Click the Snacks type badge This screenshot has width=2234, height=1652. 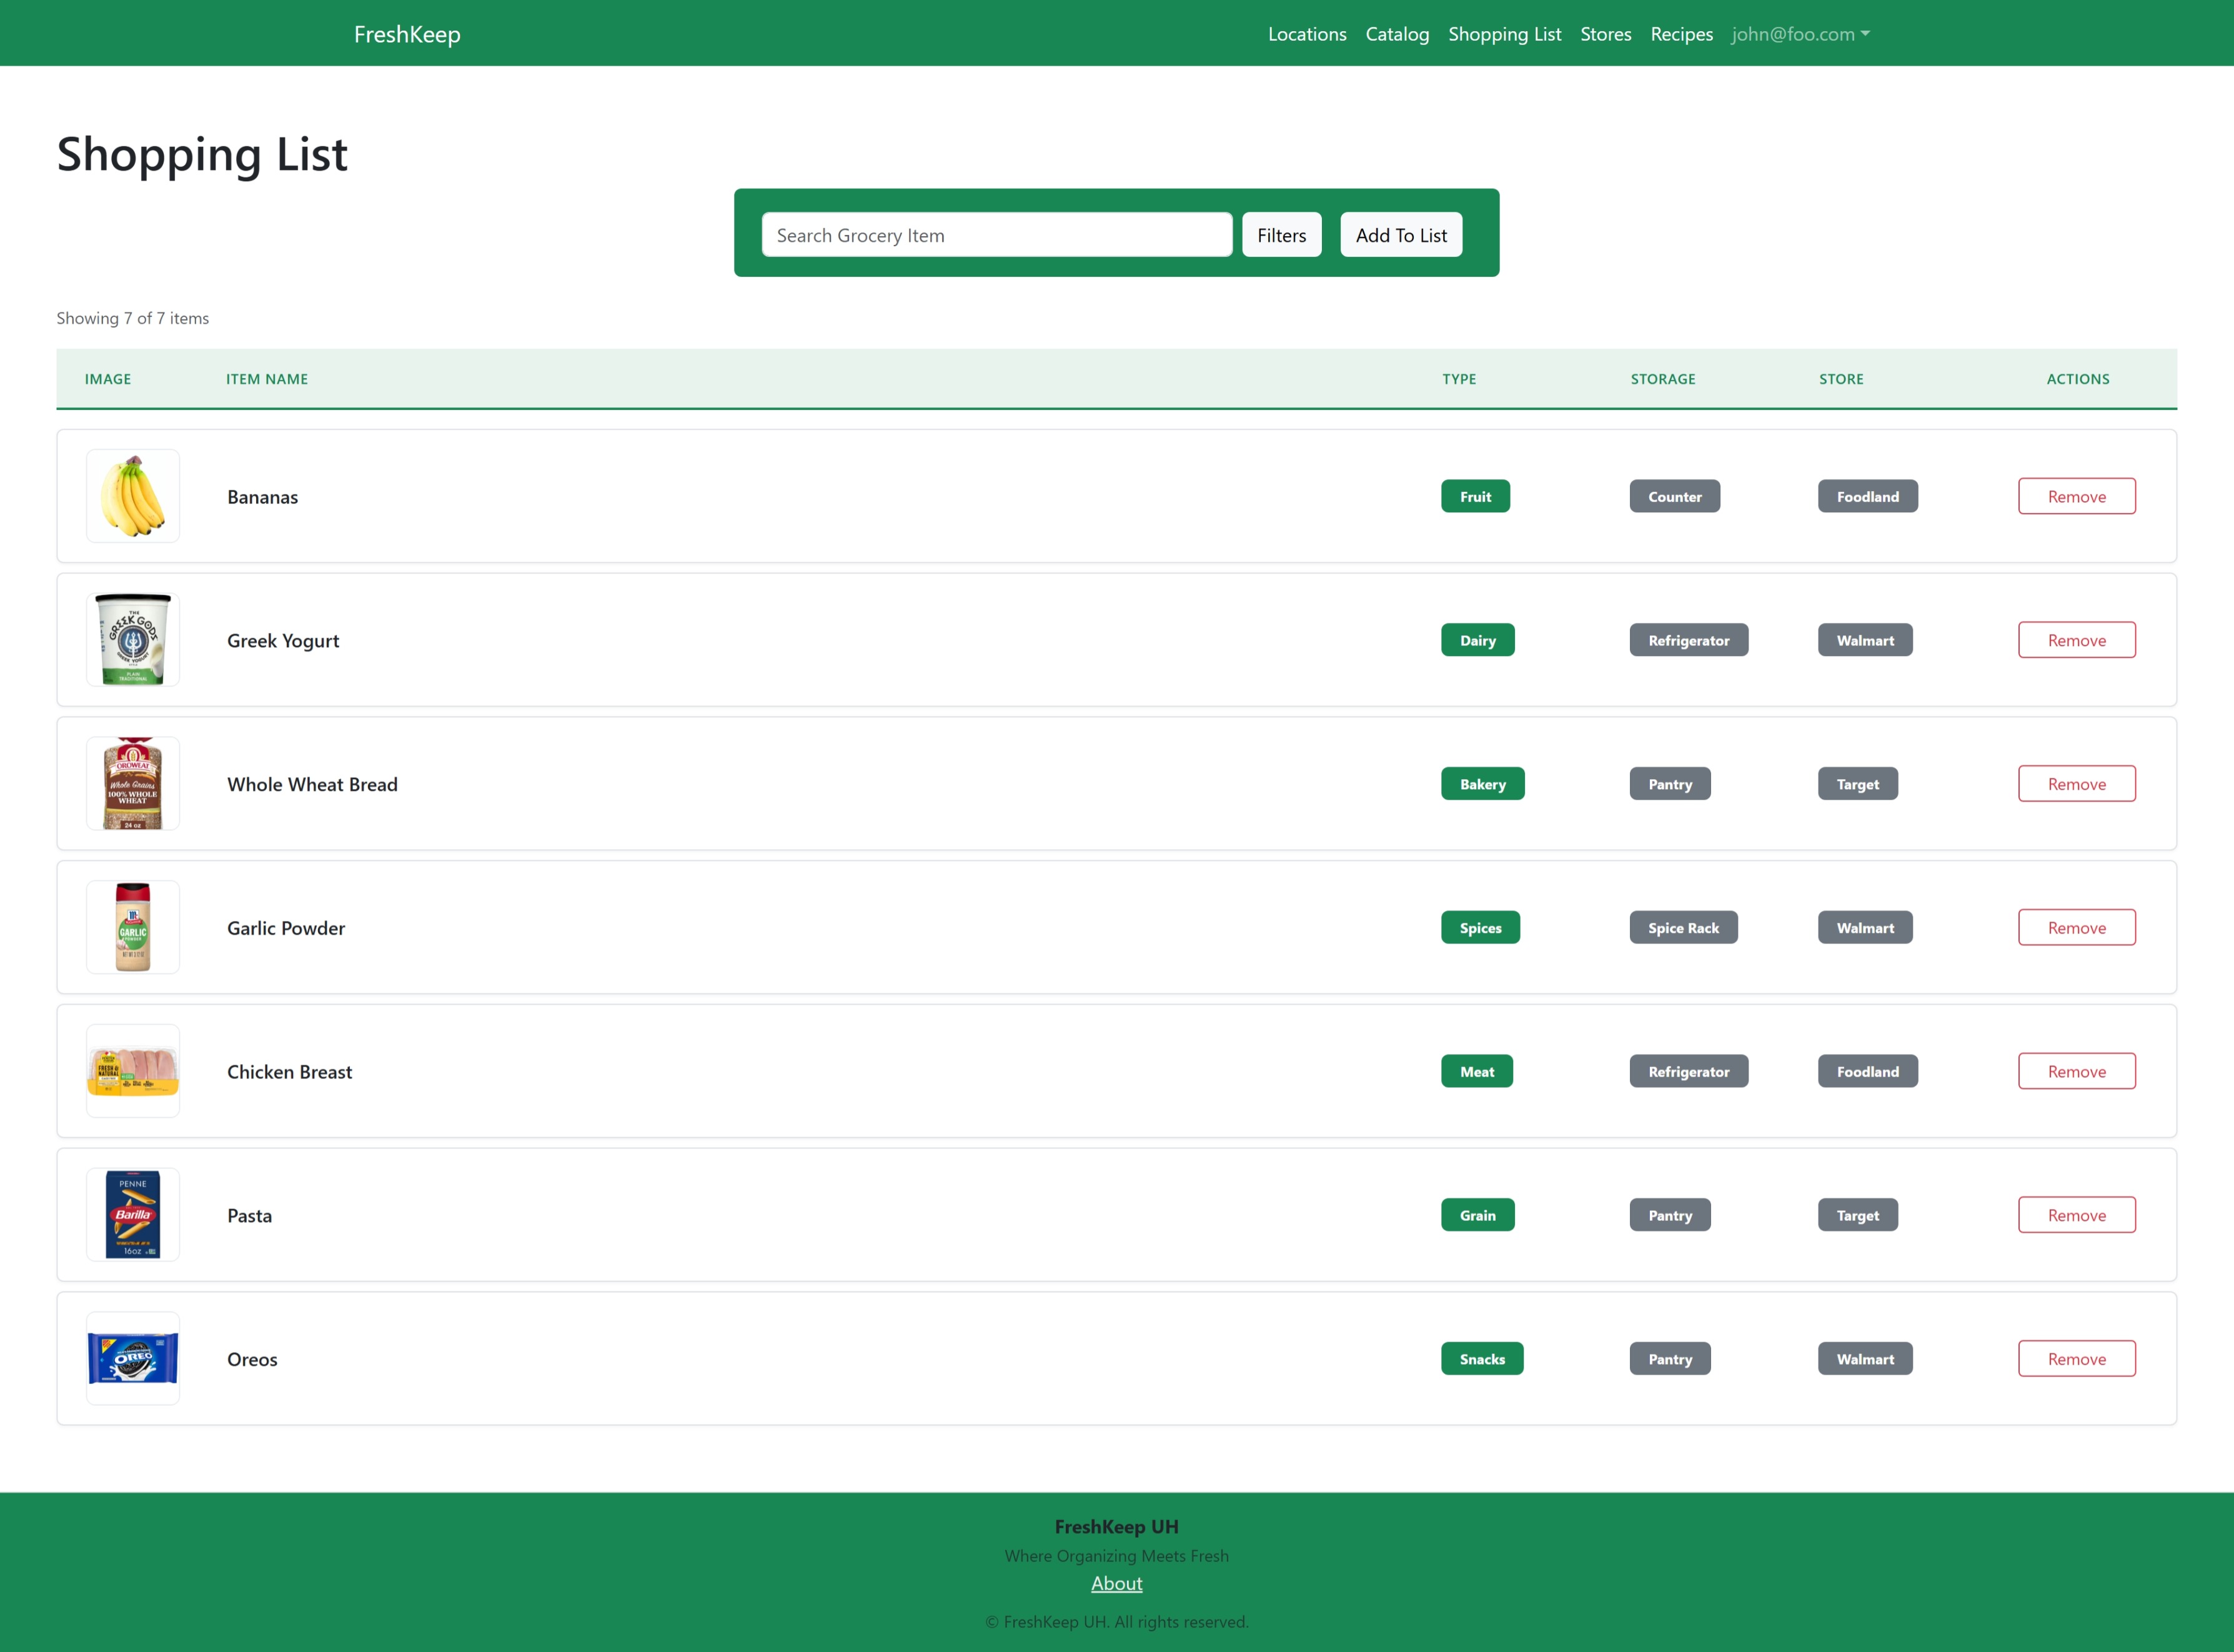pyautogui.click(x=1482, y=1359)
